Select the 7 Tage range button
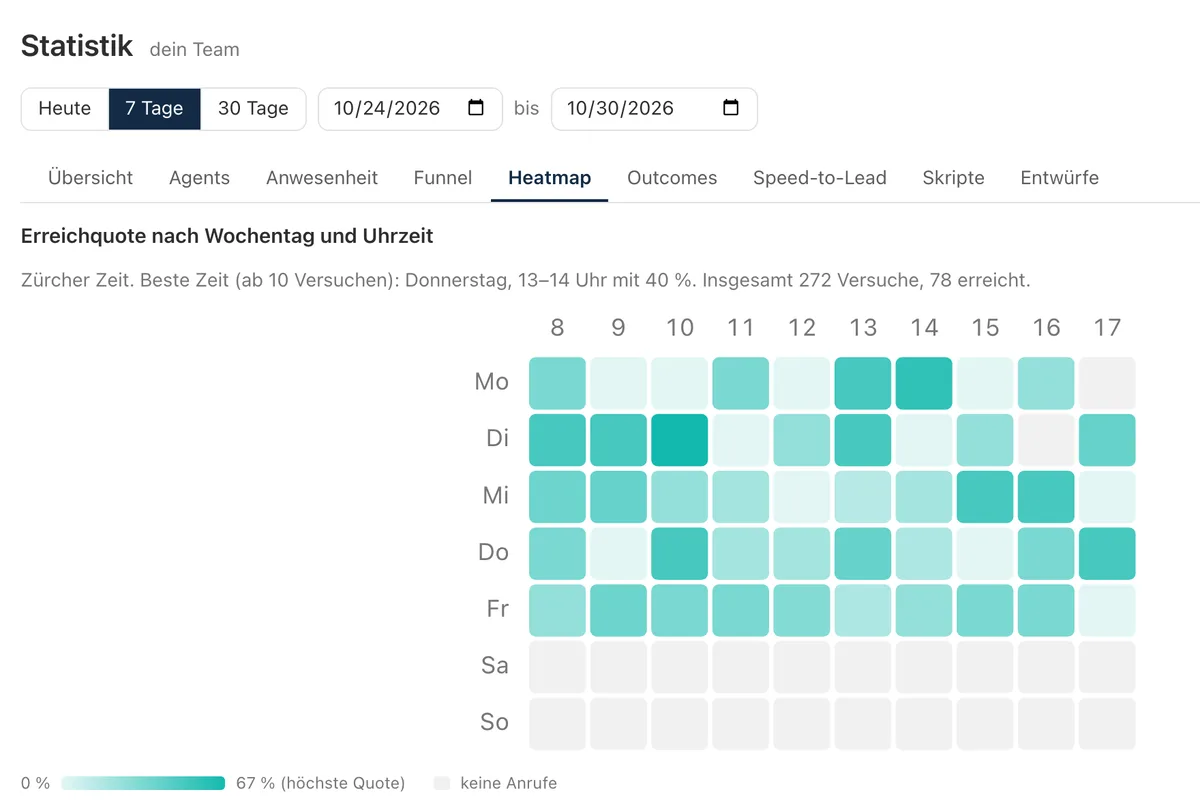This screenshot has width=1200, height=805. pyautogui.click(x=154, y=109)
